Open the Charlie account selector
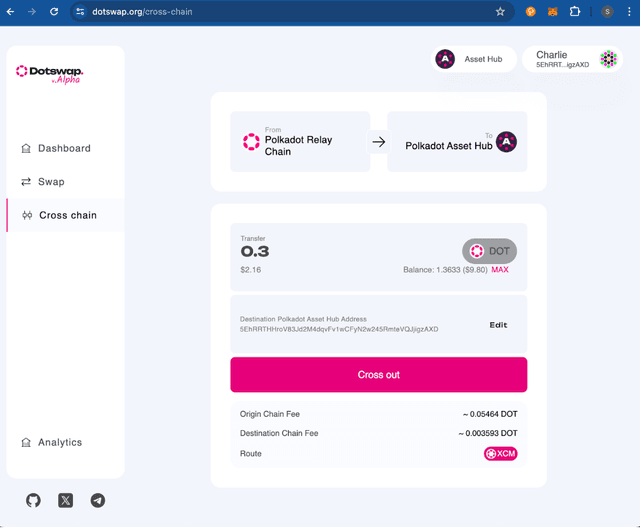The height and width of the screenshot is (528, 640). click(572, 59)
